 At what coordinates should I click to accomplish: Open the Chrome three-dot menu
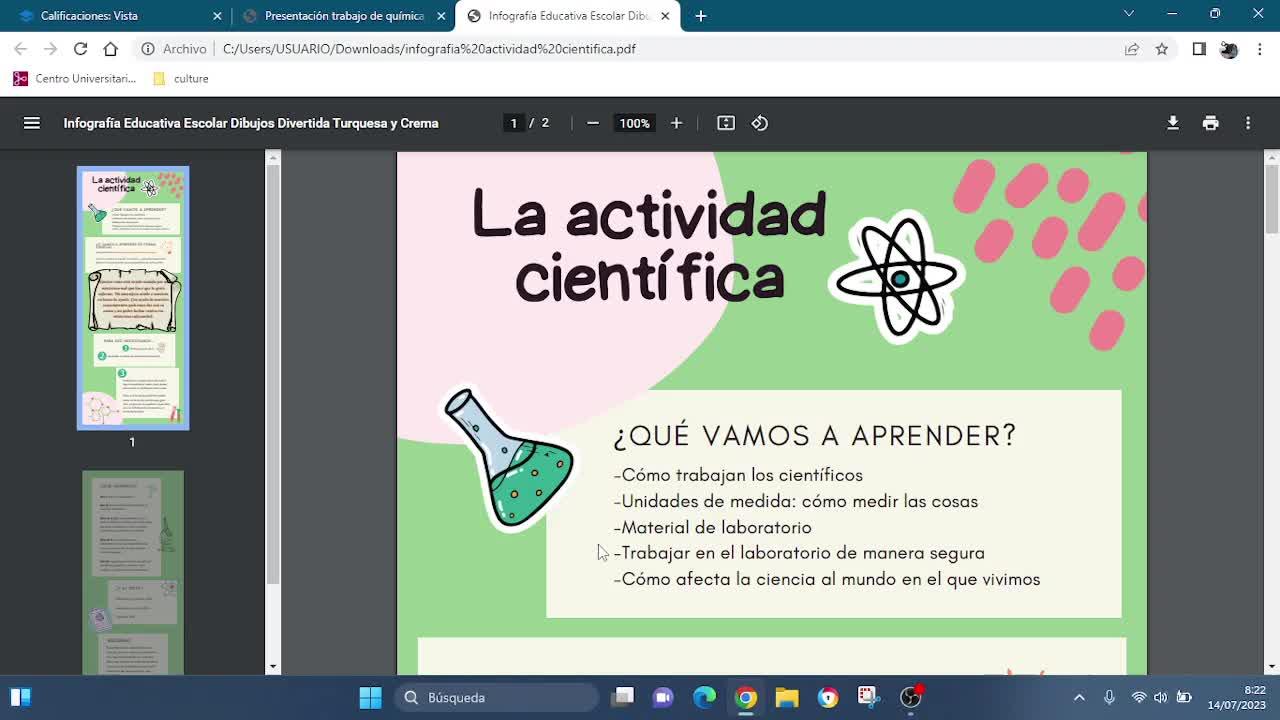[1260, 49]
